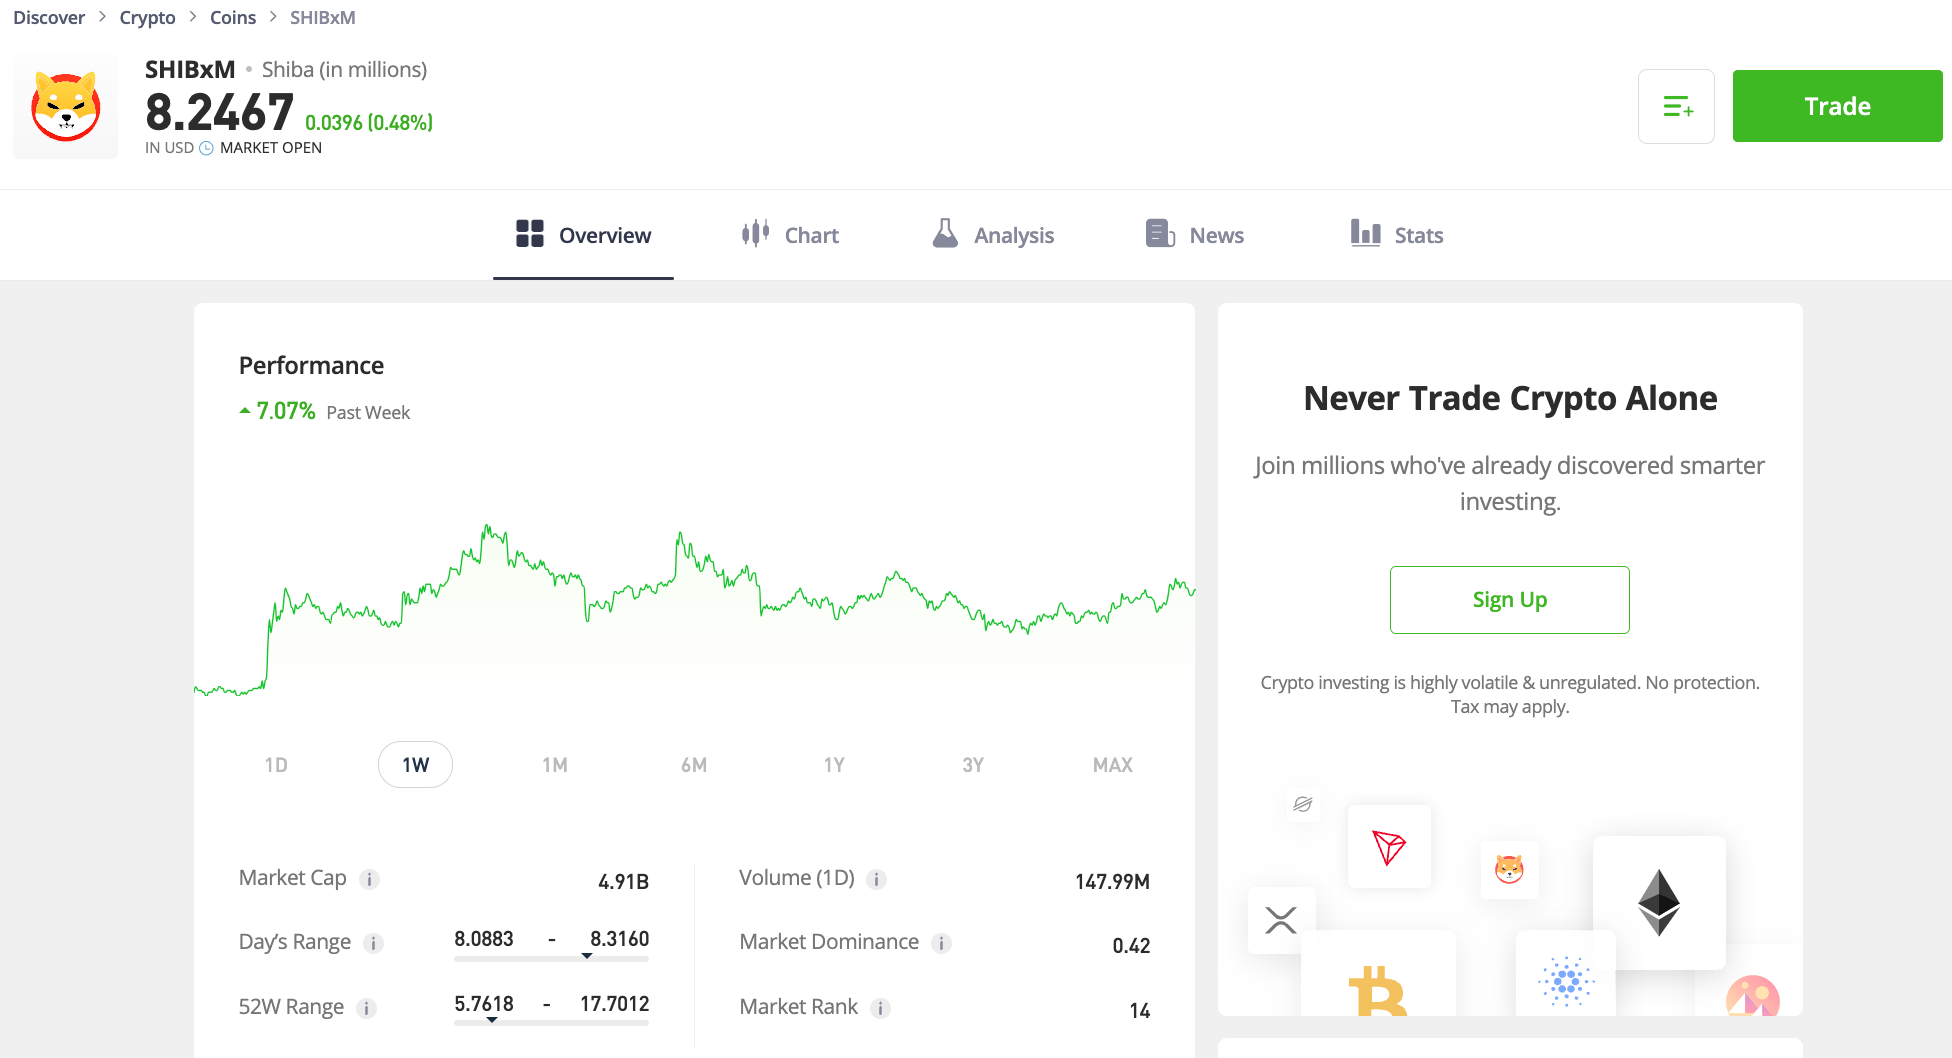The width and height of the screenshot is (1952, 1058).
Task: Click the info icon beside Market Rank
Action: click(880, 1008)
